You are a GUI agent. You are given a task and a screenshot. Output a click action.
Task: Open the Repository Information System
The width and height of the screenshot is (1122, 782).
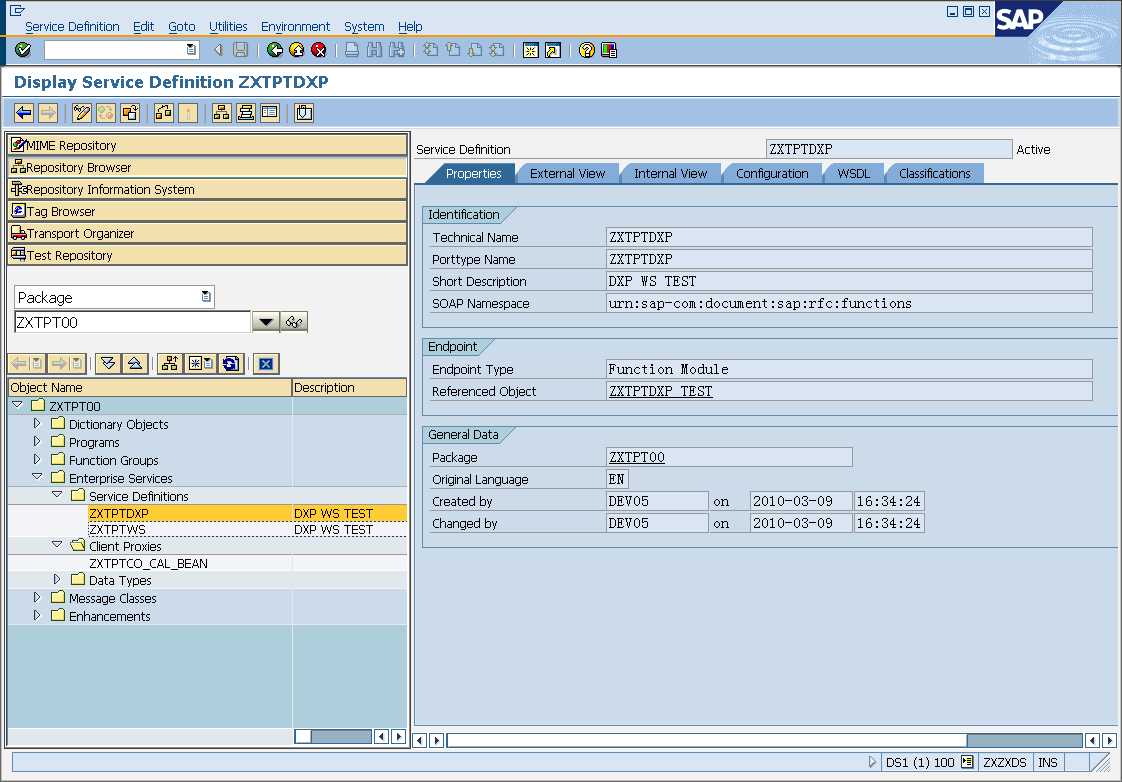208,189
